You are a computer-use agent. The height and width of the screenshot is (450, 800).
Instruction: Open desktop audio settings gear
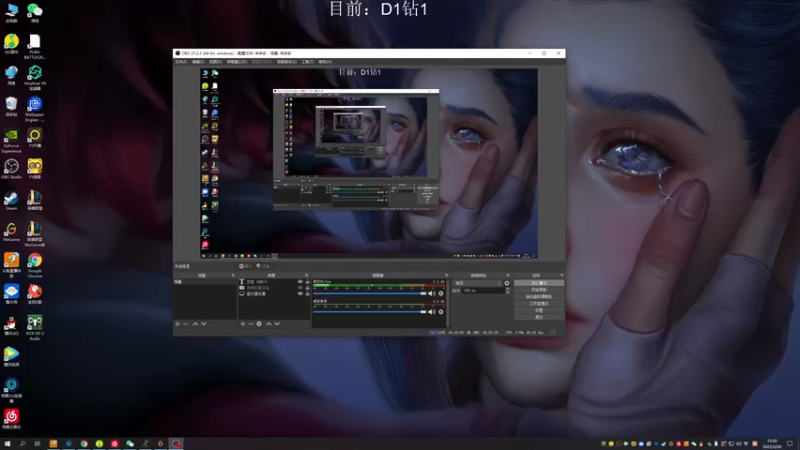(441, 312)
